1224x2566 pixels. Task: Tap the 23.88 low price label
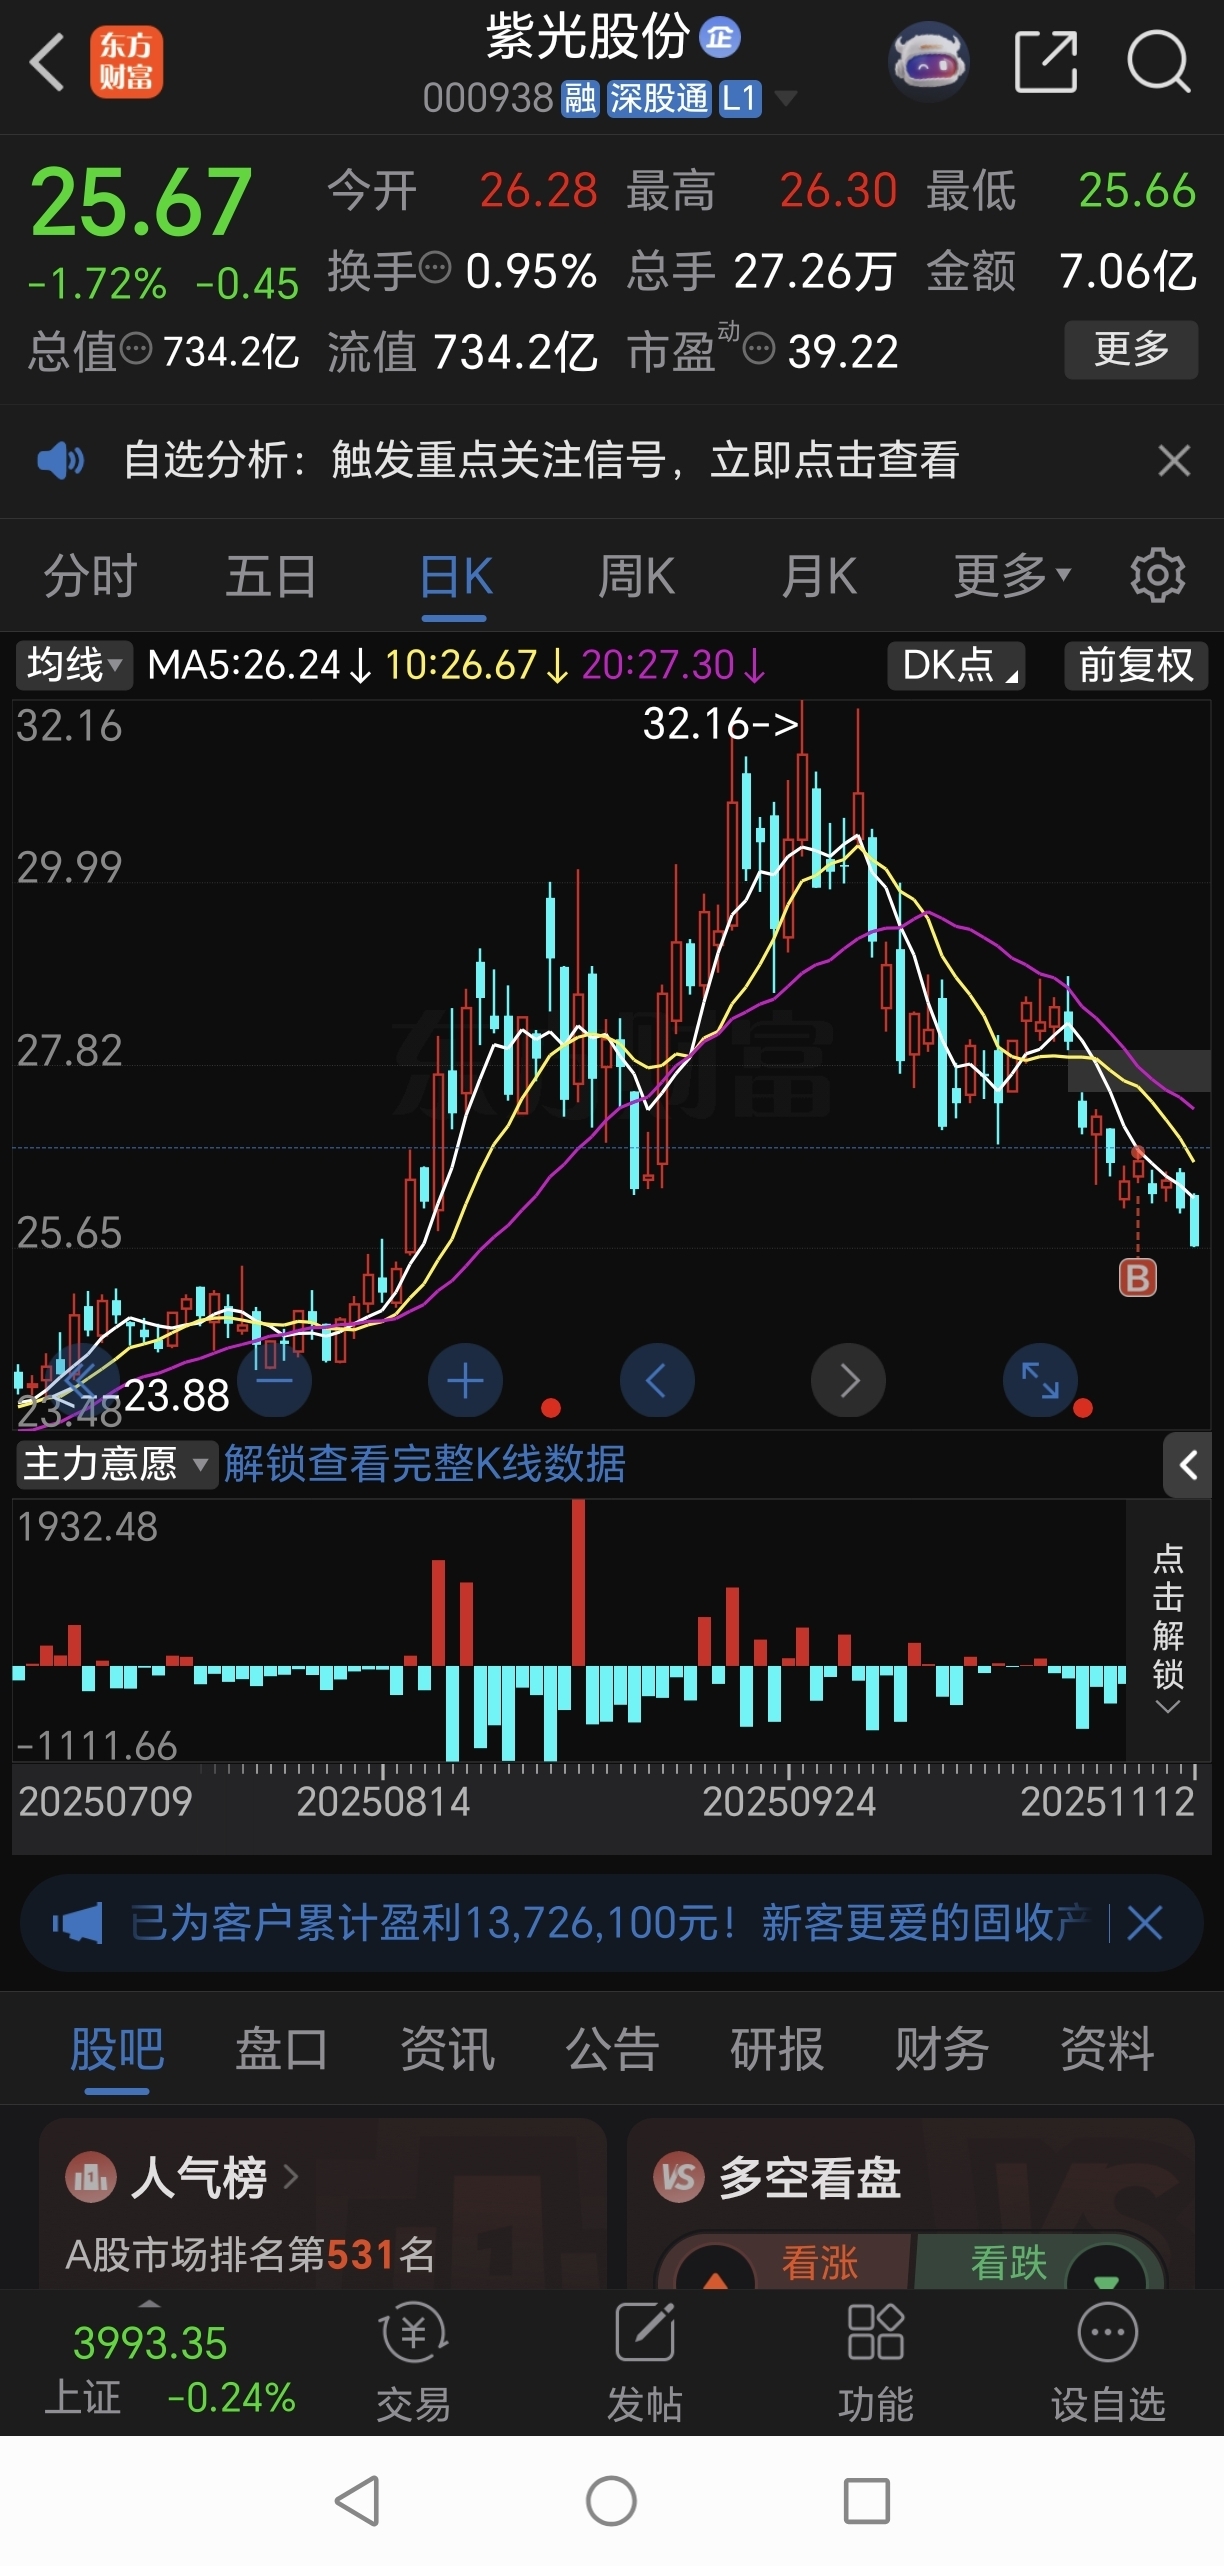point(176,1395)
